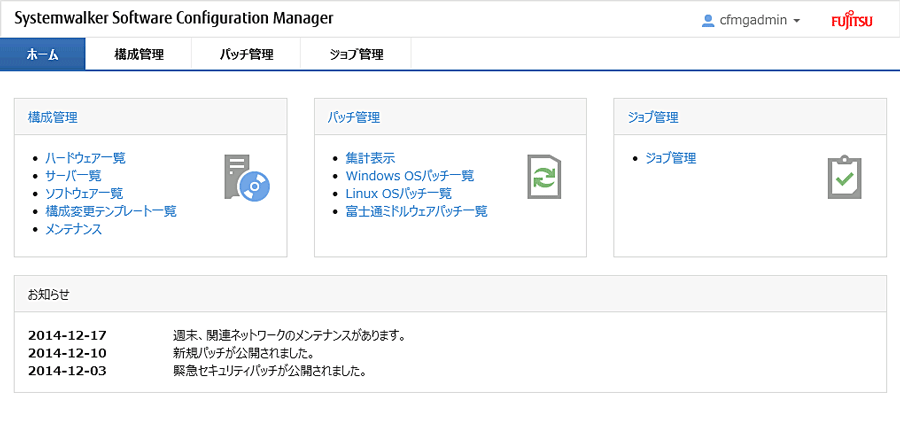Screen dimensions: 900x427
Task: Open the Linux OSパッチ一覧 link
Action: 398,193
